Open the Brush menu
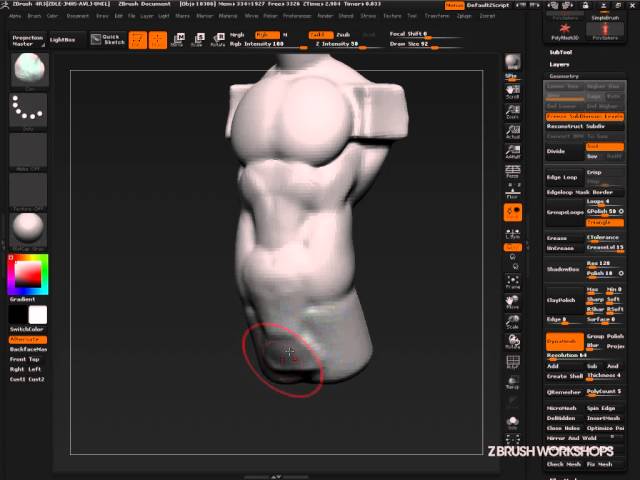 point(34,16)
